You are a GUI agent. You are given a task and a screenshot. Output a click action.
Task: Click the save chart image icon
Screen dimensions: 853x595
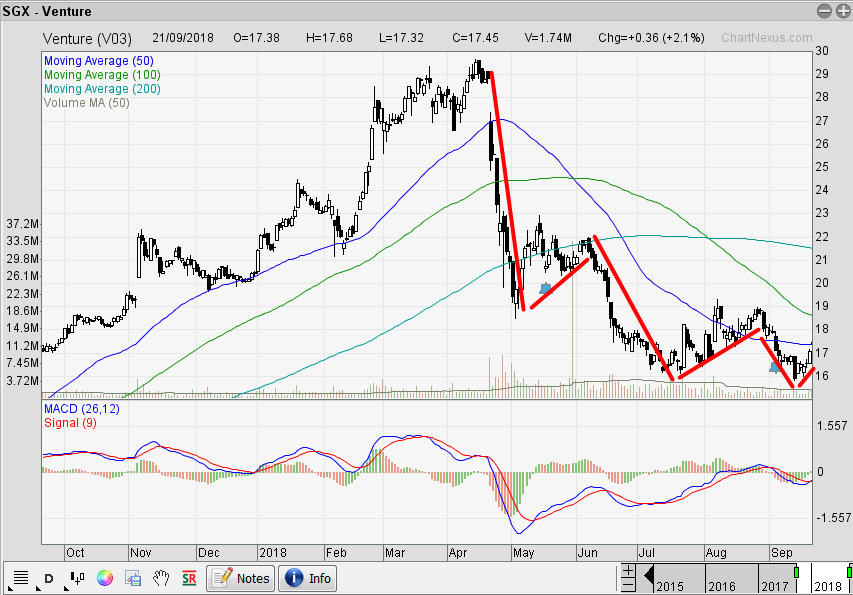pyautogui.click(x=133, y=578)
